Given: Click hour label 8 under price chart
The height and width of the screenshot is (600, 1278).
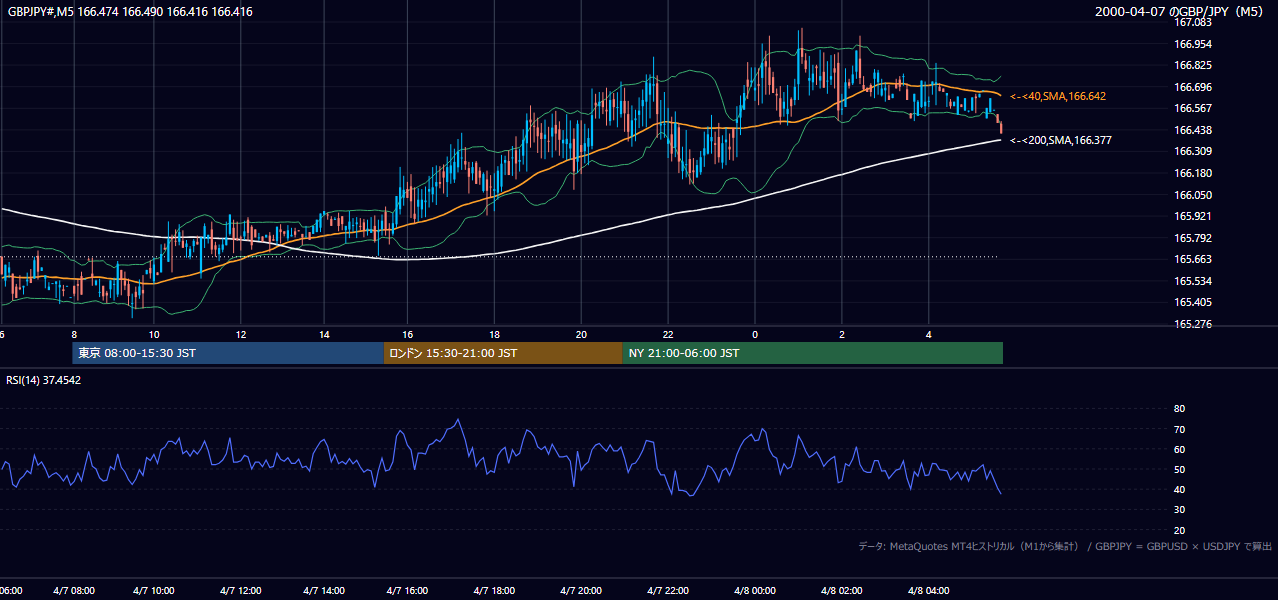Looking at the screenshot, I should click(x=74, y=334).
